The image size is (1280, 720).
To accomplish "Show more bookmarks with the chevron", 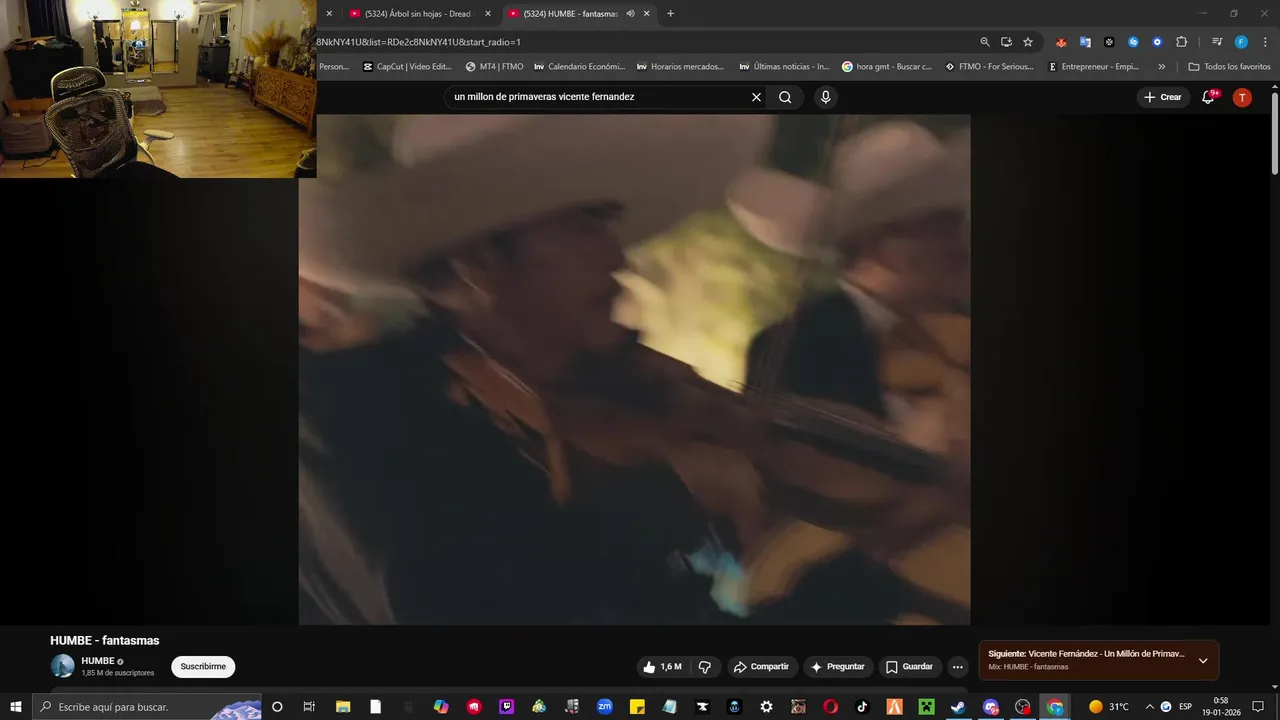I will pos(1161,67).
